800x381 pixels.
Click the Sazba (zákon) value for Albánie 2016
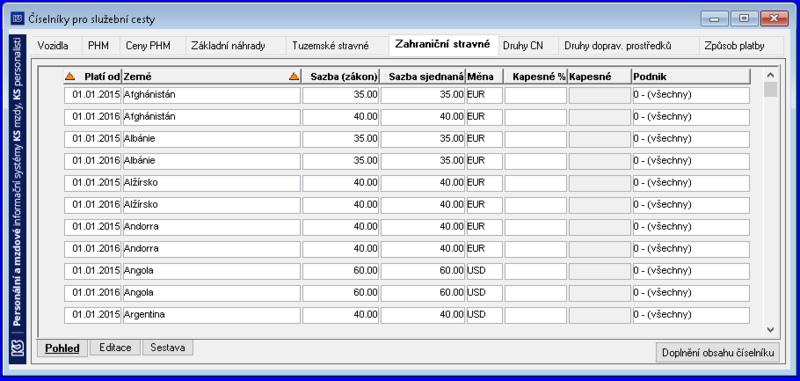click(340, 160)
